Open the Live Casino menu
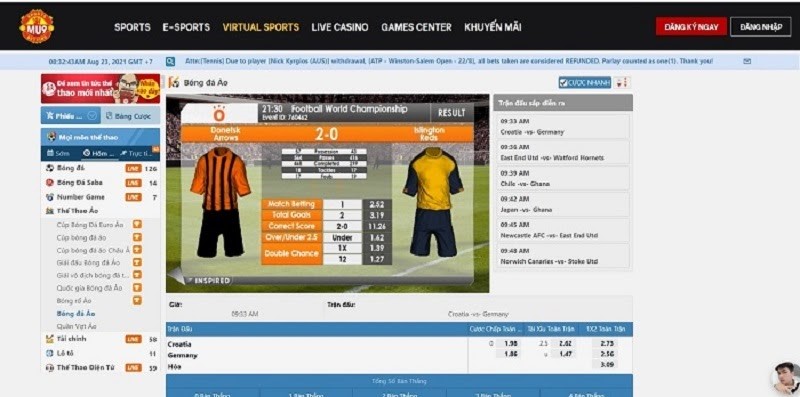Viewport: 800px width, 397px height. coord(340,28)
